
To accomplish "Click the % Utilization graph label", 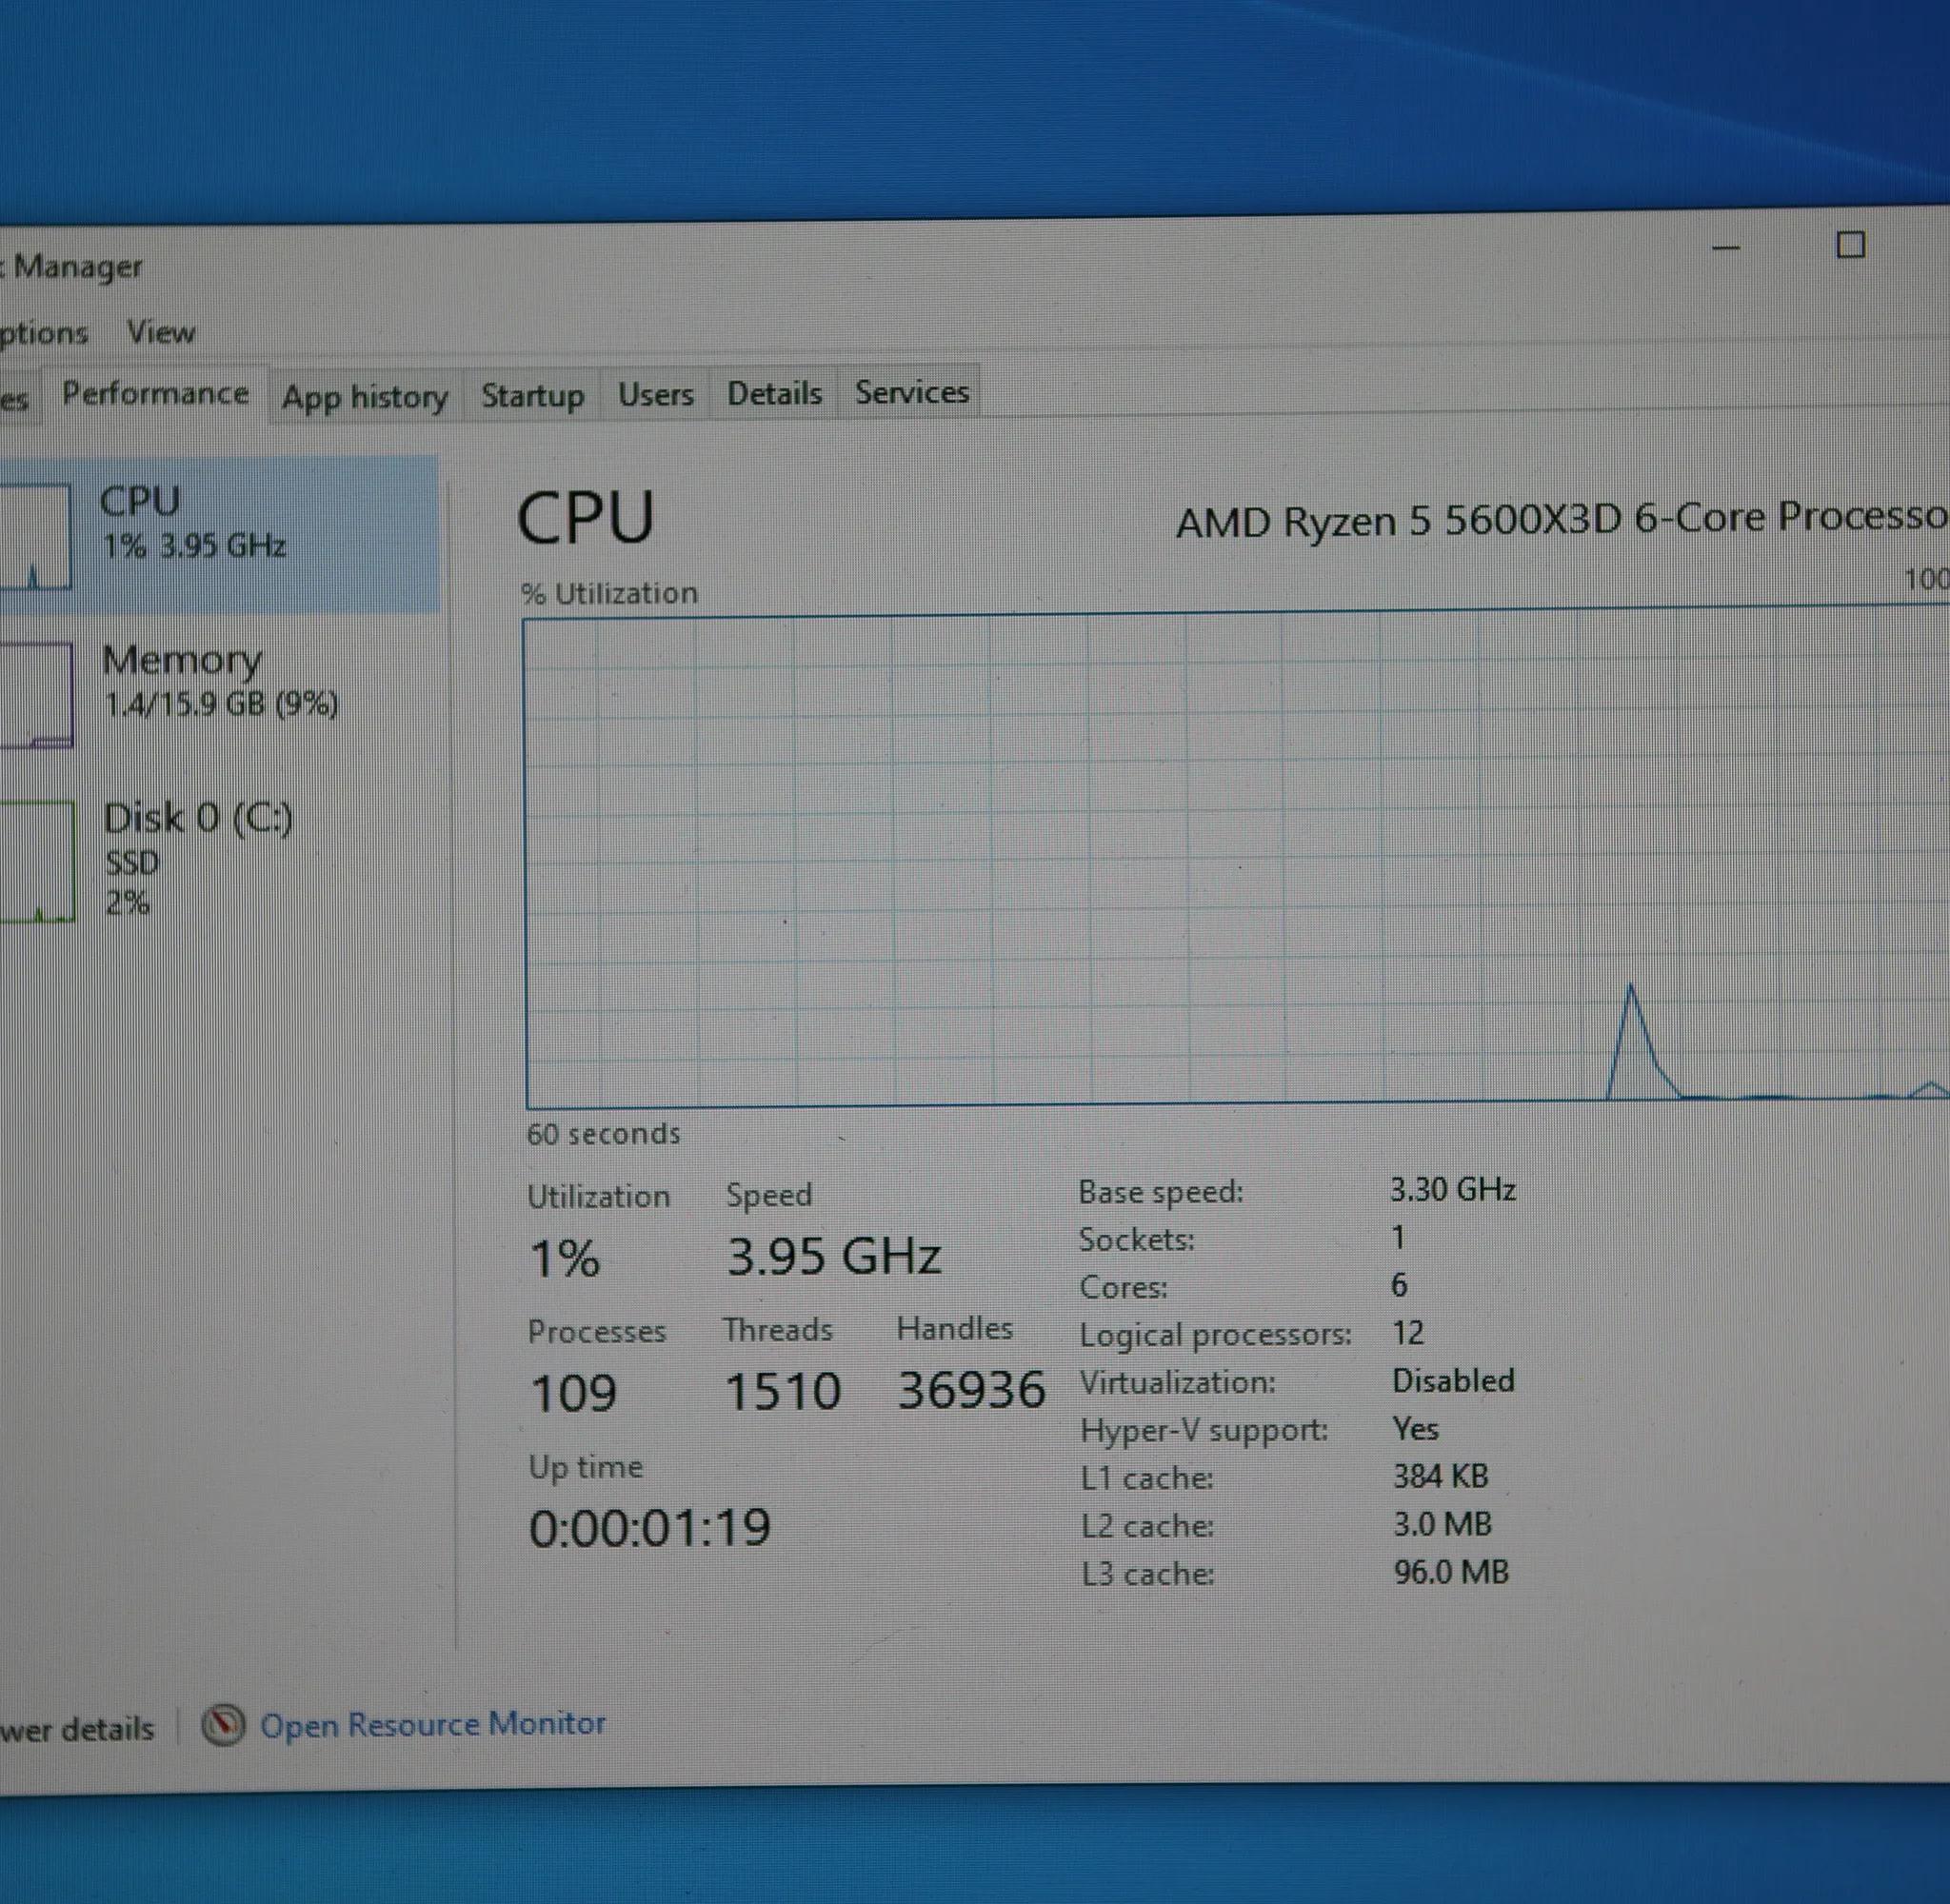I will [x=609, y=593].
